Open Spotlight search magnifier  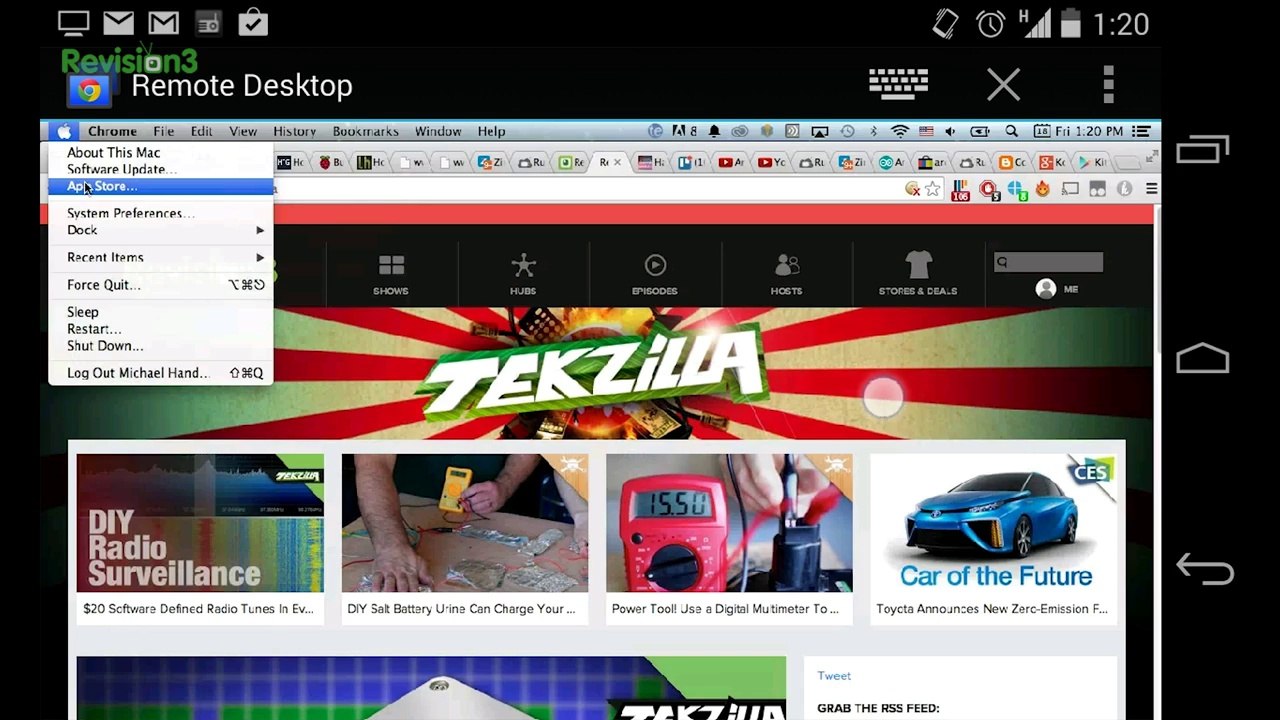tap(1011, 131)
